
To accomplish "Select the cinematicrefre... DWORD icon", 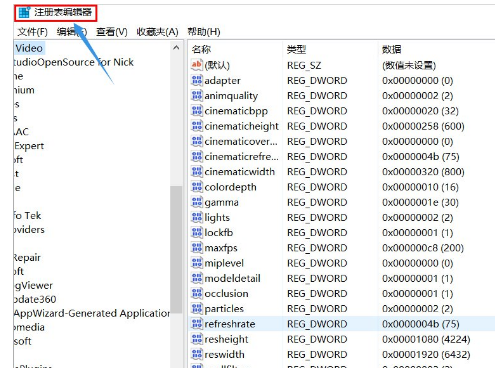I will (197, 156).
